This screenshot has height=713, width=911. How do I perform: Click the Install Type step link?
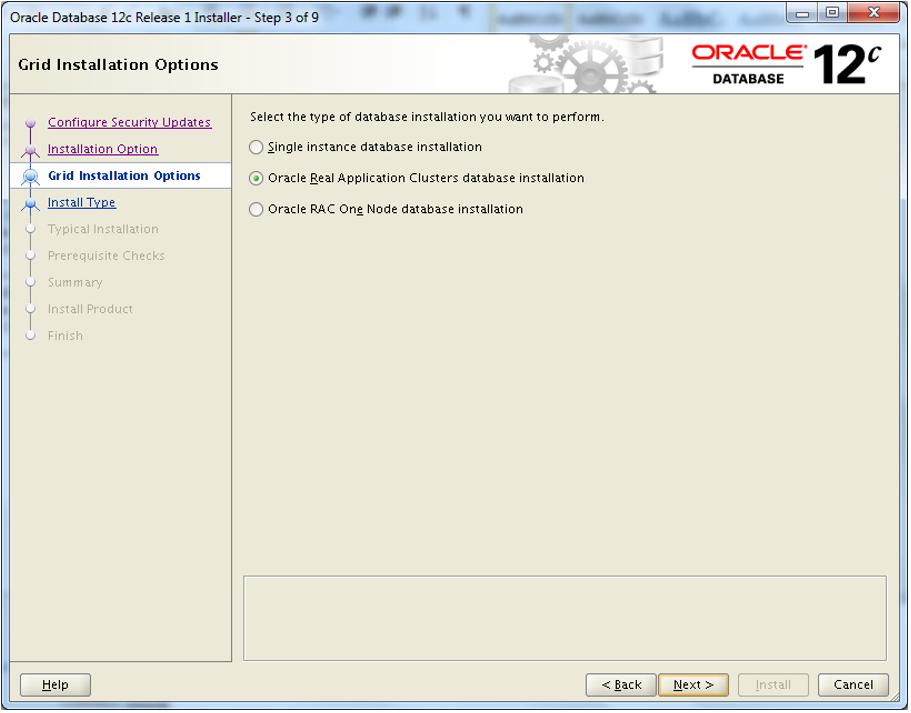tap(82, 203)
